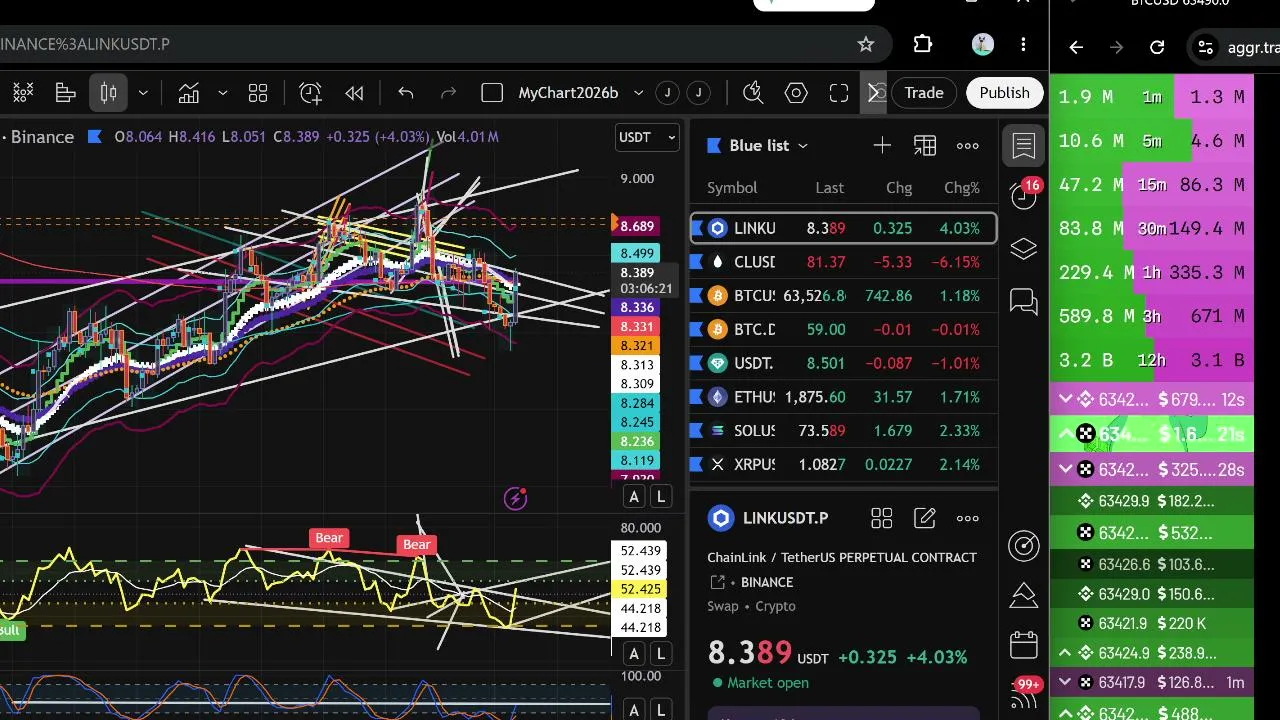This screenshot has width=1280, height=720.
Task: Toggle auto scale A on the RSI pane
Action: pyautogui.click(x=634, y=654)
